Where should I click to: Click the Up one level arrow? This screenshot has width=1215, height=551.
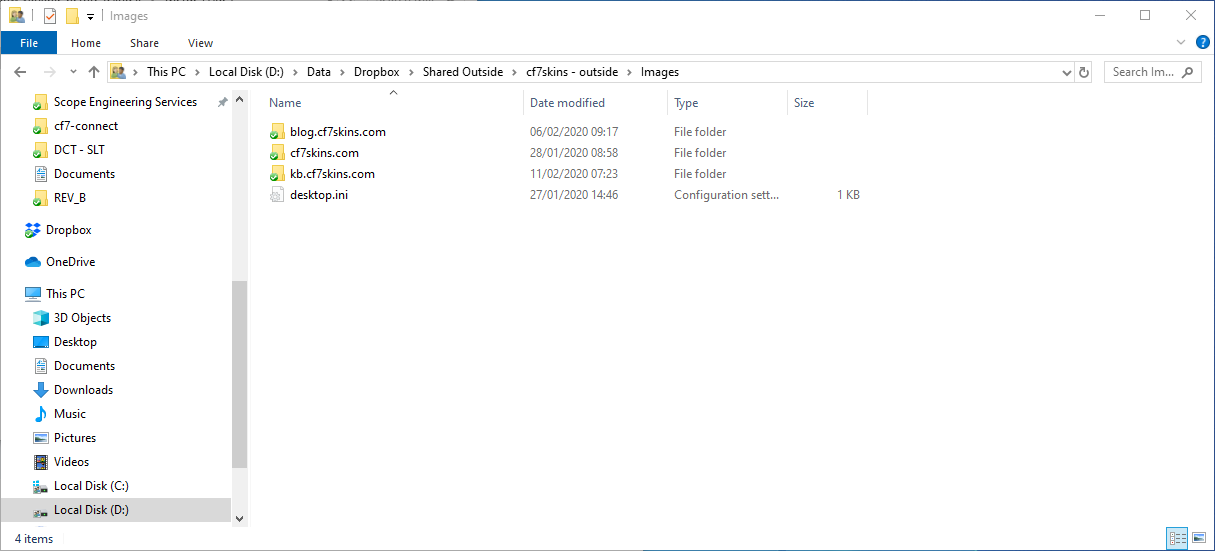pos(94,72)
